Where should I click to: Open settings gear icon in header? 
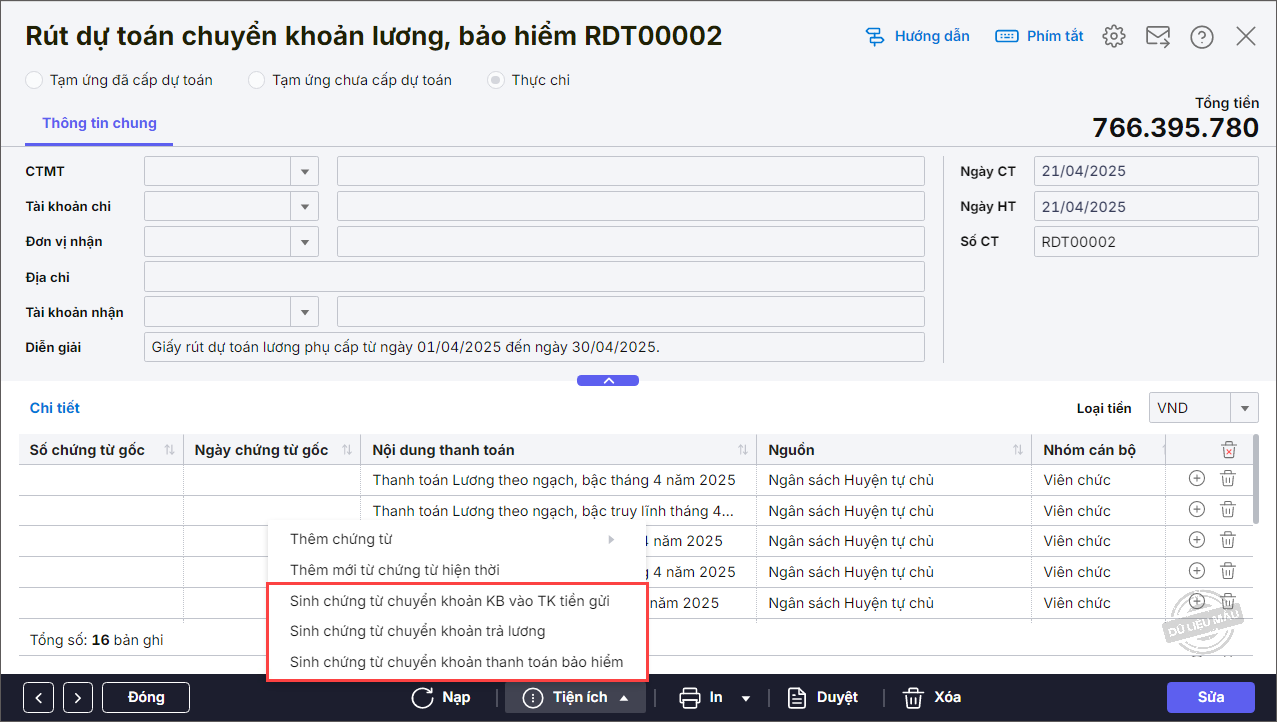point(1113,37)
